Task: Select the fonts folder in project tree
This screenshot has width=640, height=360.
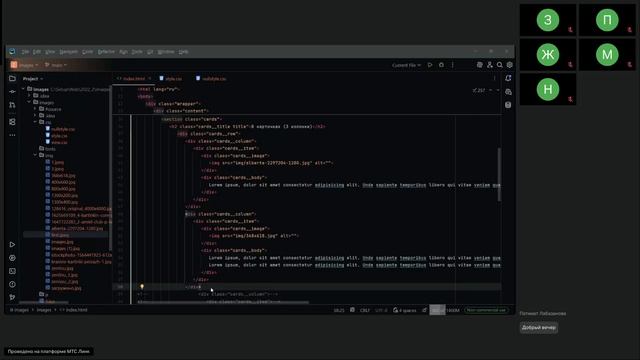Action: 47,149
